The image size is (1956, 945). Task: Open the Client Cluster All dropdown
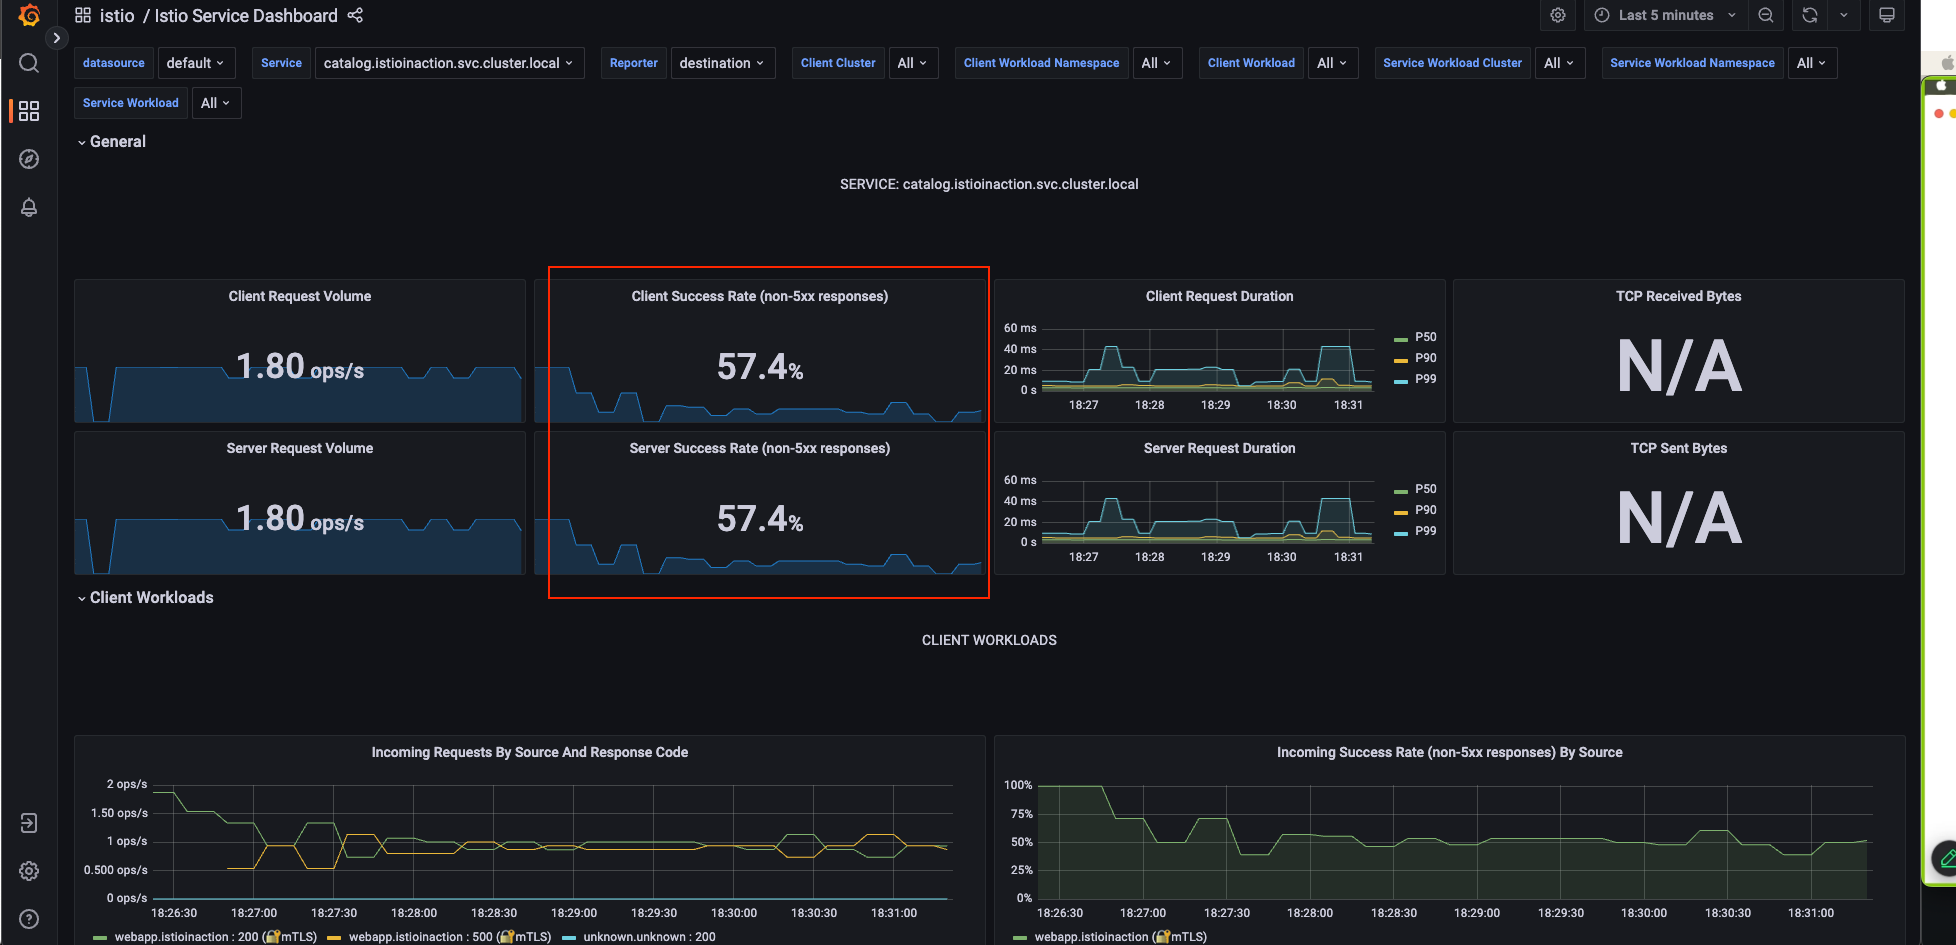click(x=913, y=63)
